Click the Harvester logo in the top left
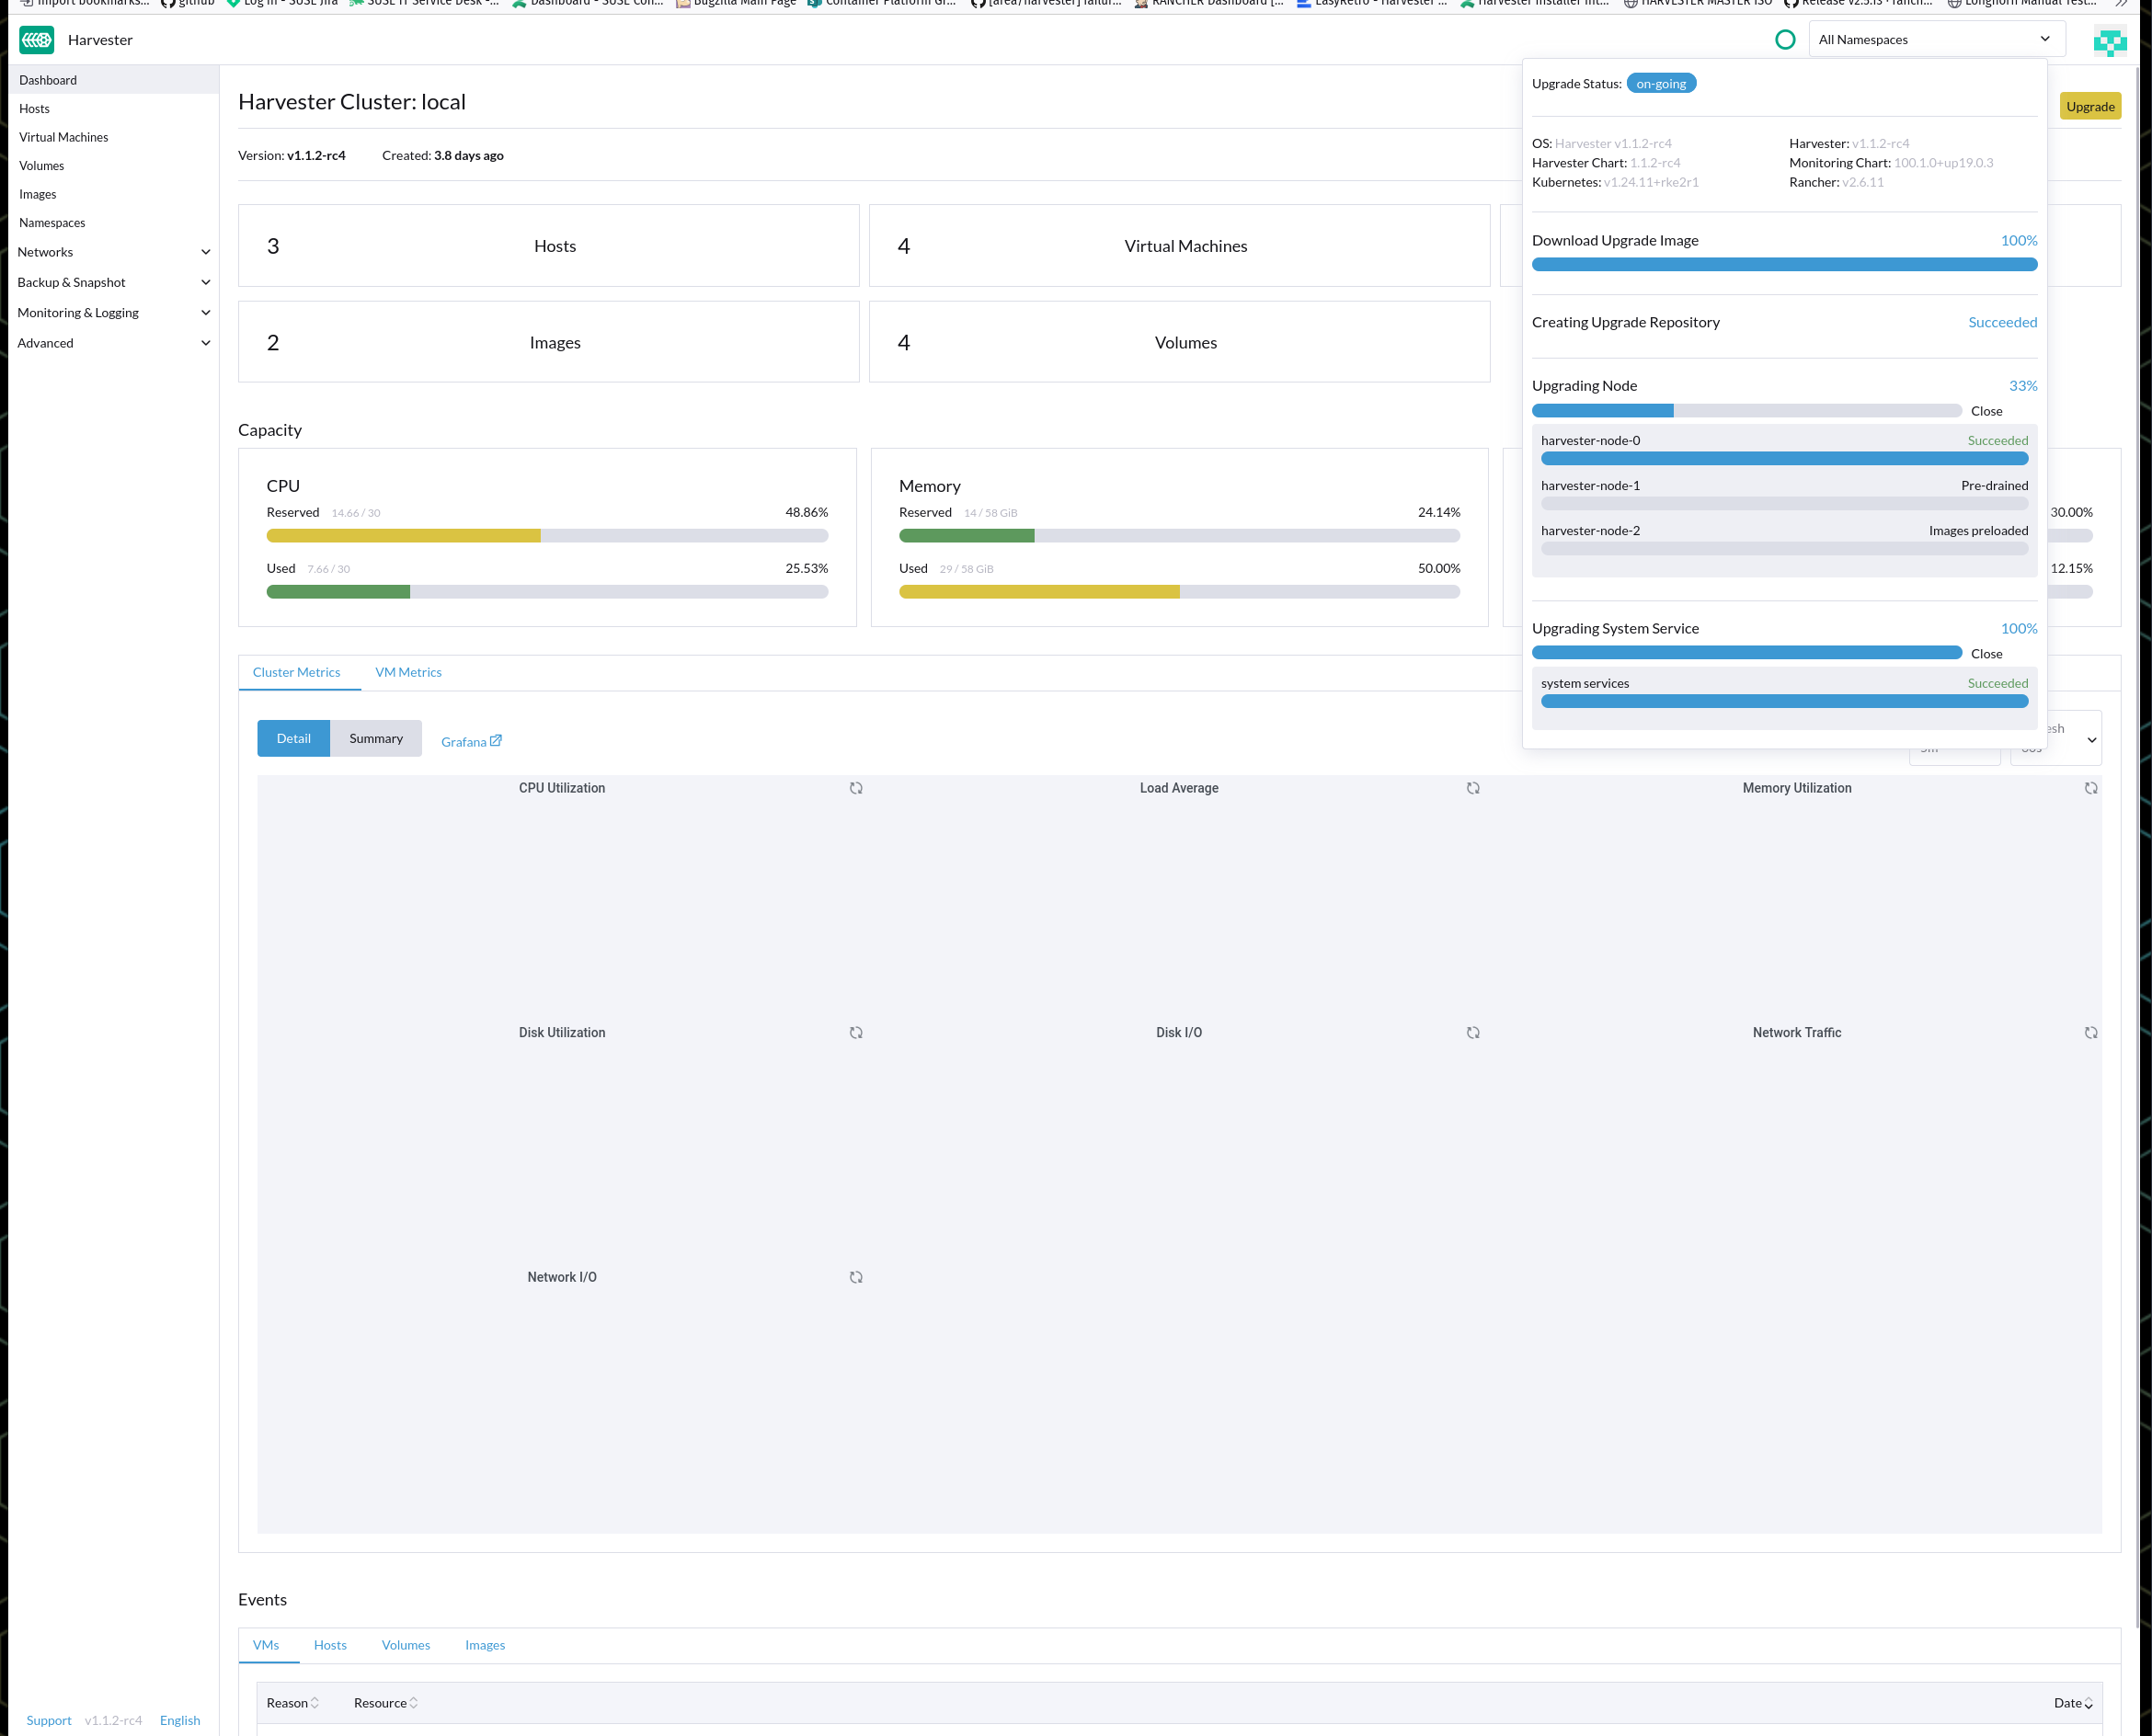The width and height of the screenshot is (2152, 1736). (36, 40)
